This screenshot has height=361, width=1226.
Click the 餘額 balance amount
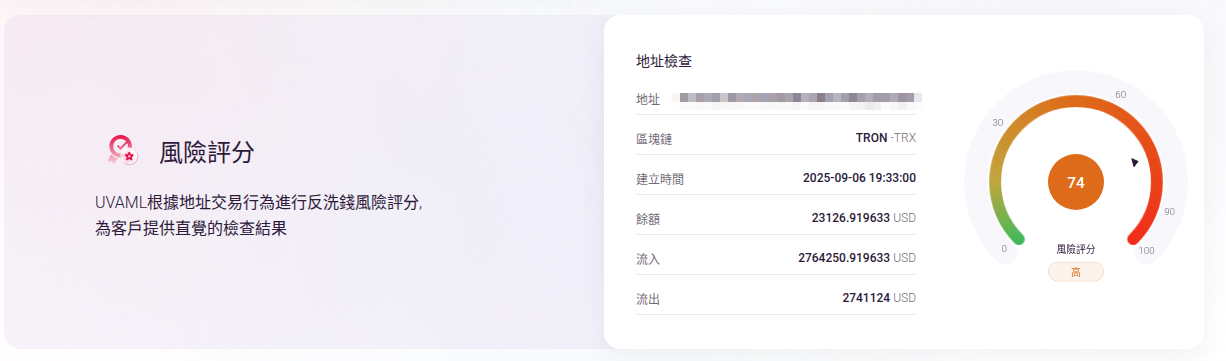point(864,217)
